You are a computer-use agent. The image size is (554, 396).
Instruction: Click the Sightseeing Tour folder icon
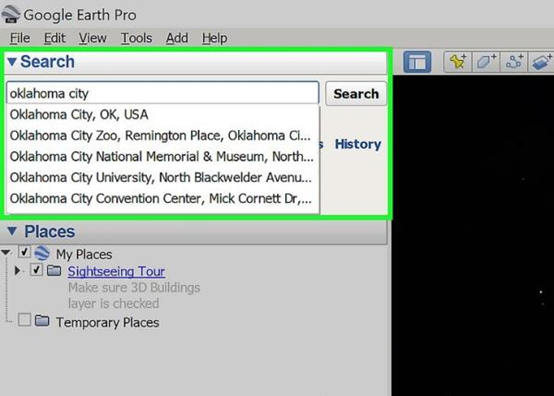(x=54, y=271)
